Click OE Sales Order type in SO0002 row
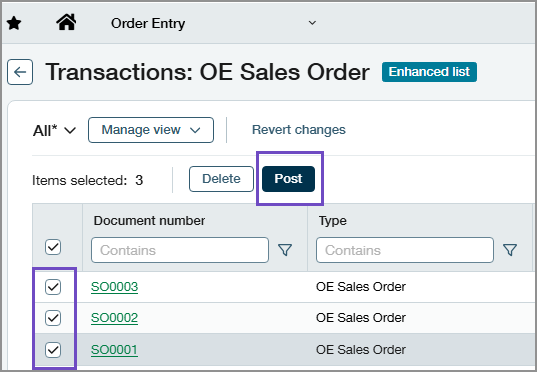 click(361, 318)
